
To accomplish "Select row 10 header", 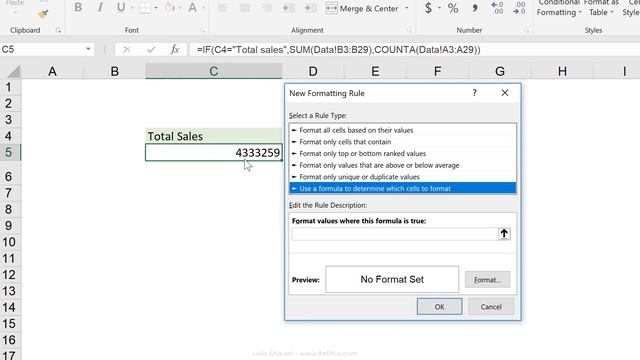I will pos(9,242).
